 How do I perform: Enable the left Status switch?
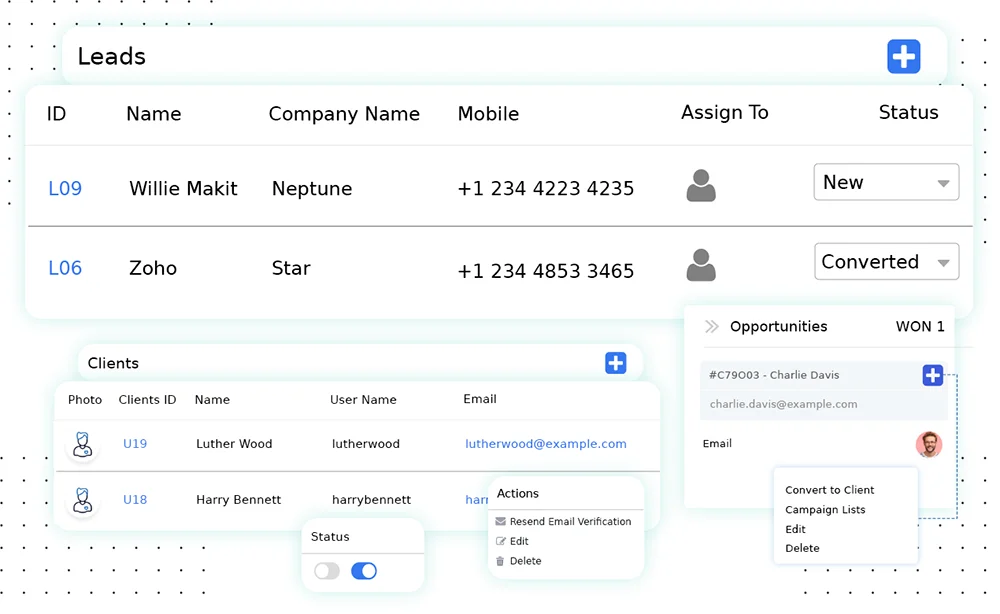326,570
